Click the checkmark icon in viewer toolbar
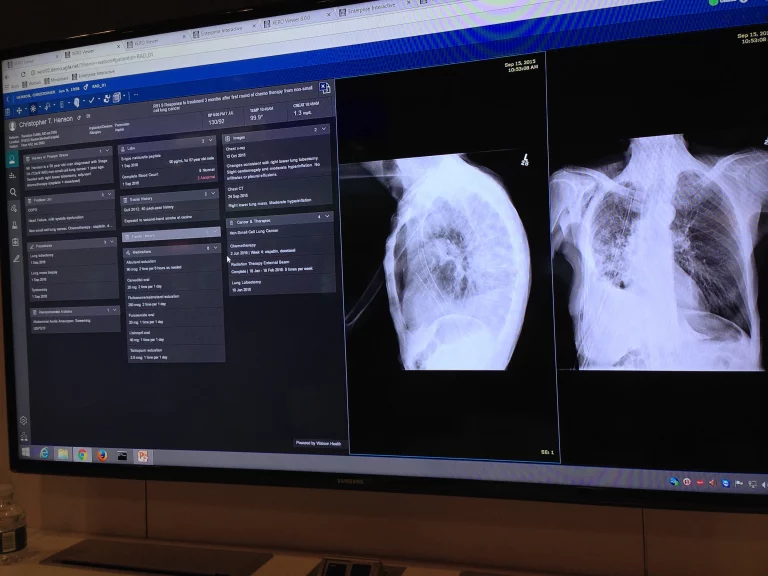 pyautogui.click(x=92, y=100)
